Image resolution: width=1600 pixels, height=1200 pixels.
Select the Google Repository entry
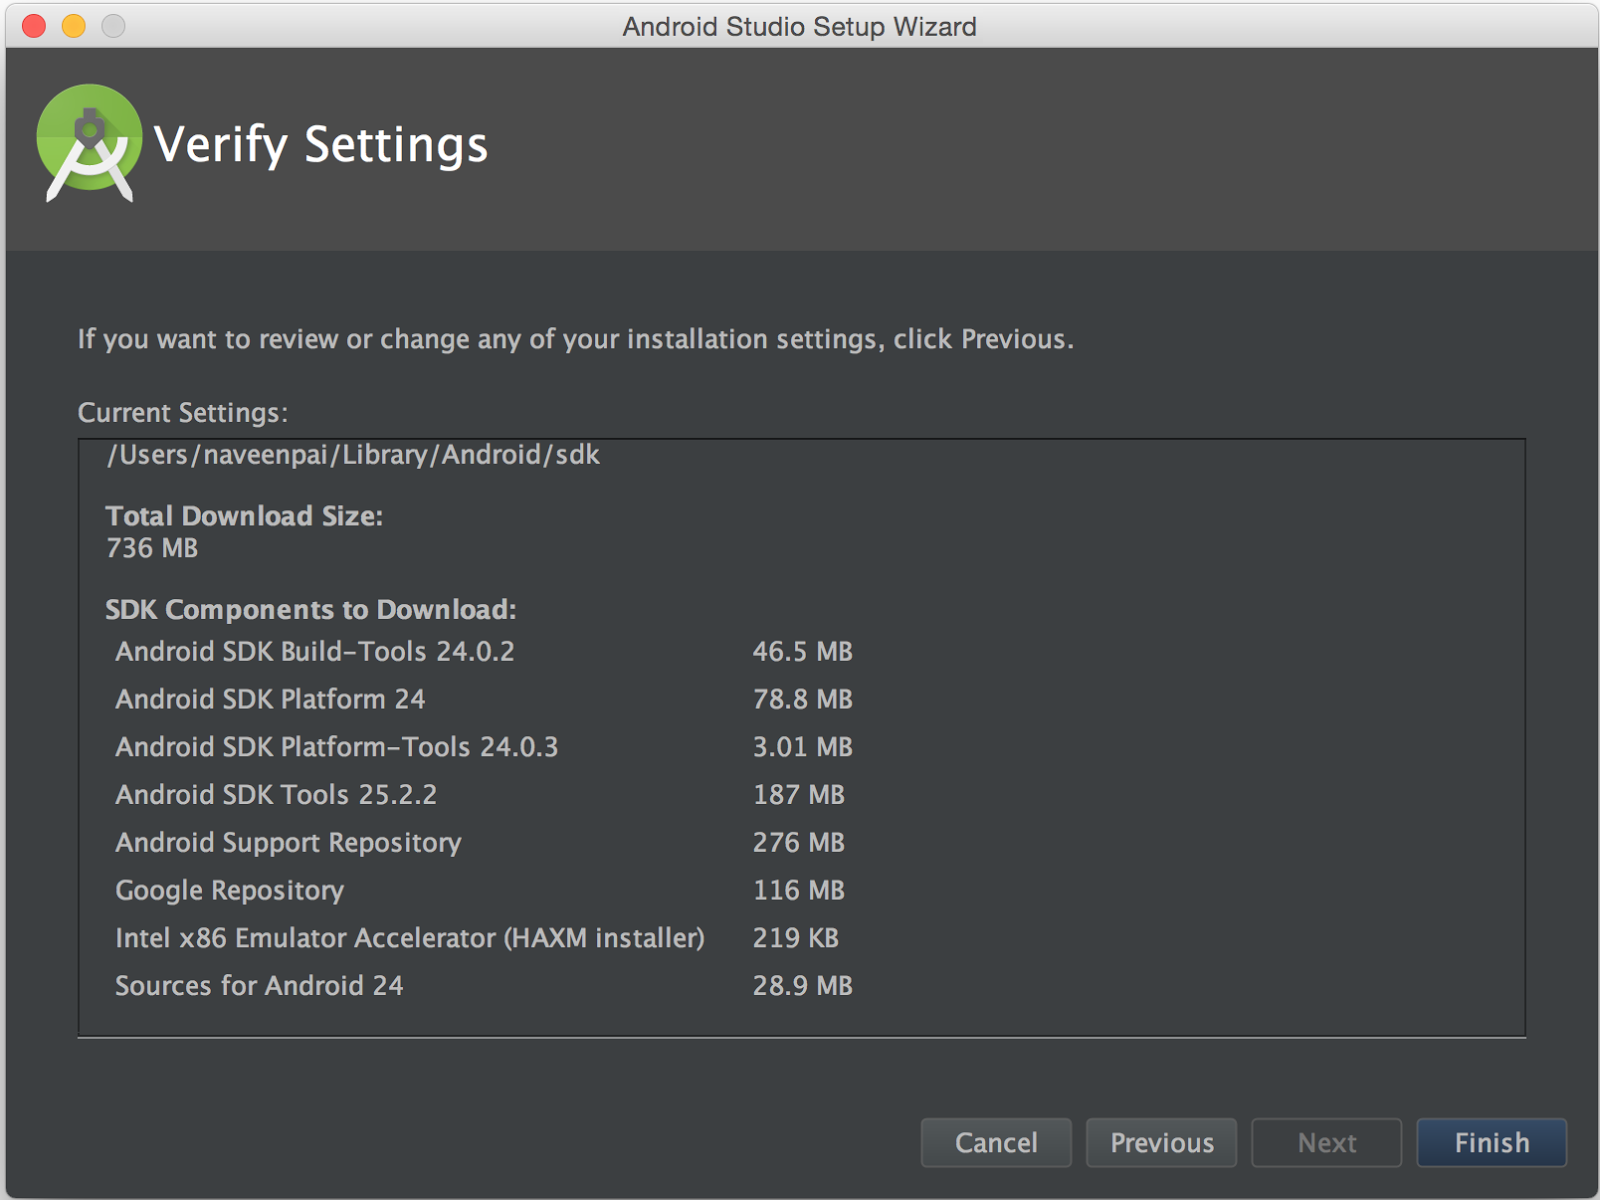coord(230,890)
